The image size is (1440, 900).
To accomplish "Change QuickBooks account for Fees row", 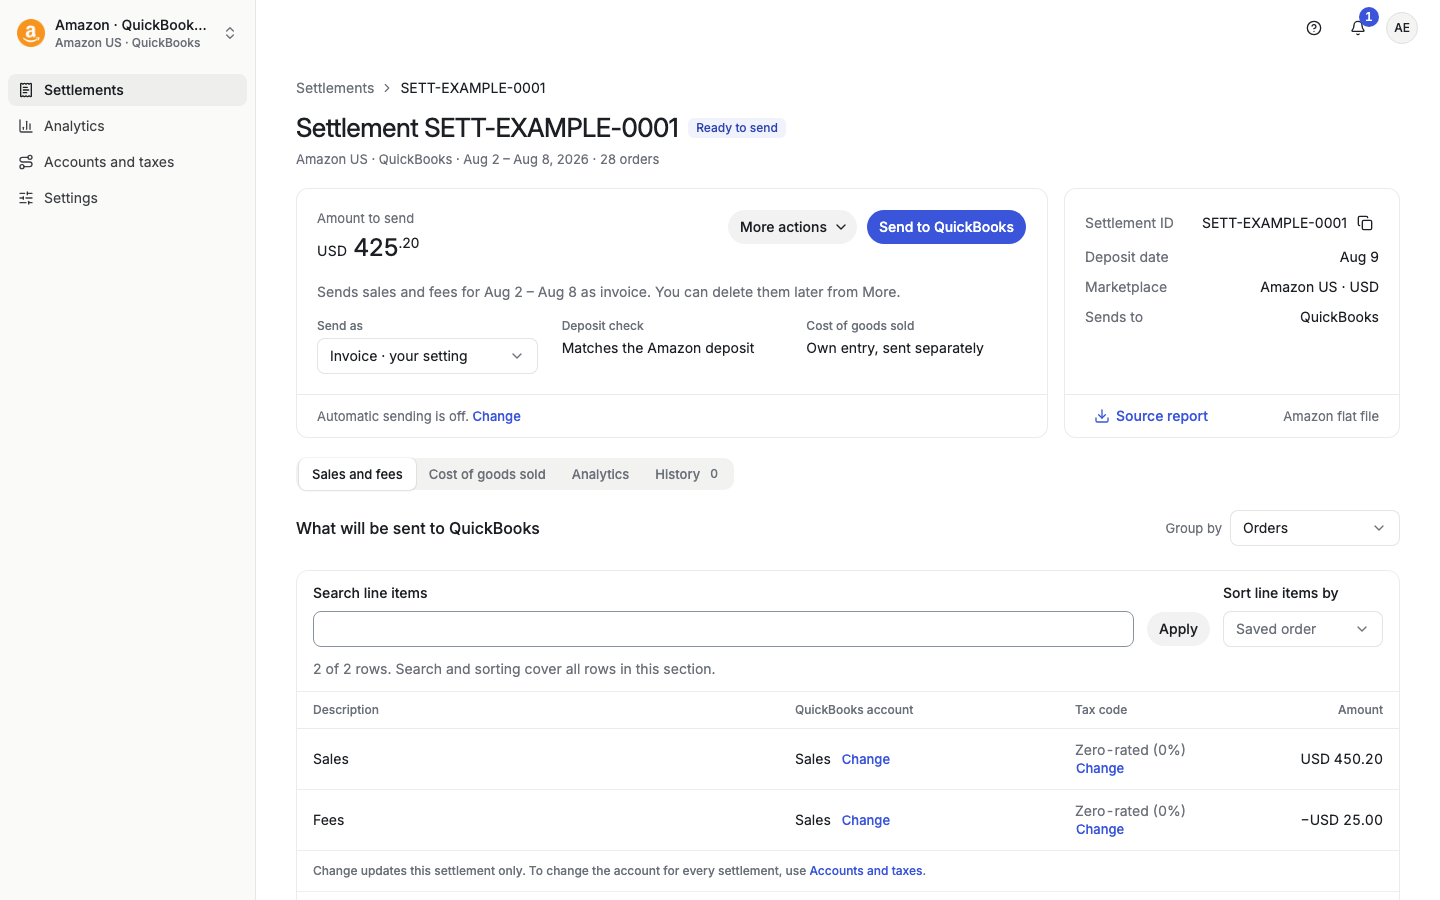I will pyautogui.click(x=865, y=820).
